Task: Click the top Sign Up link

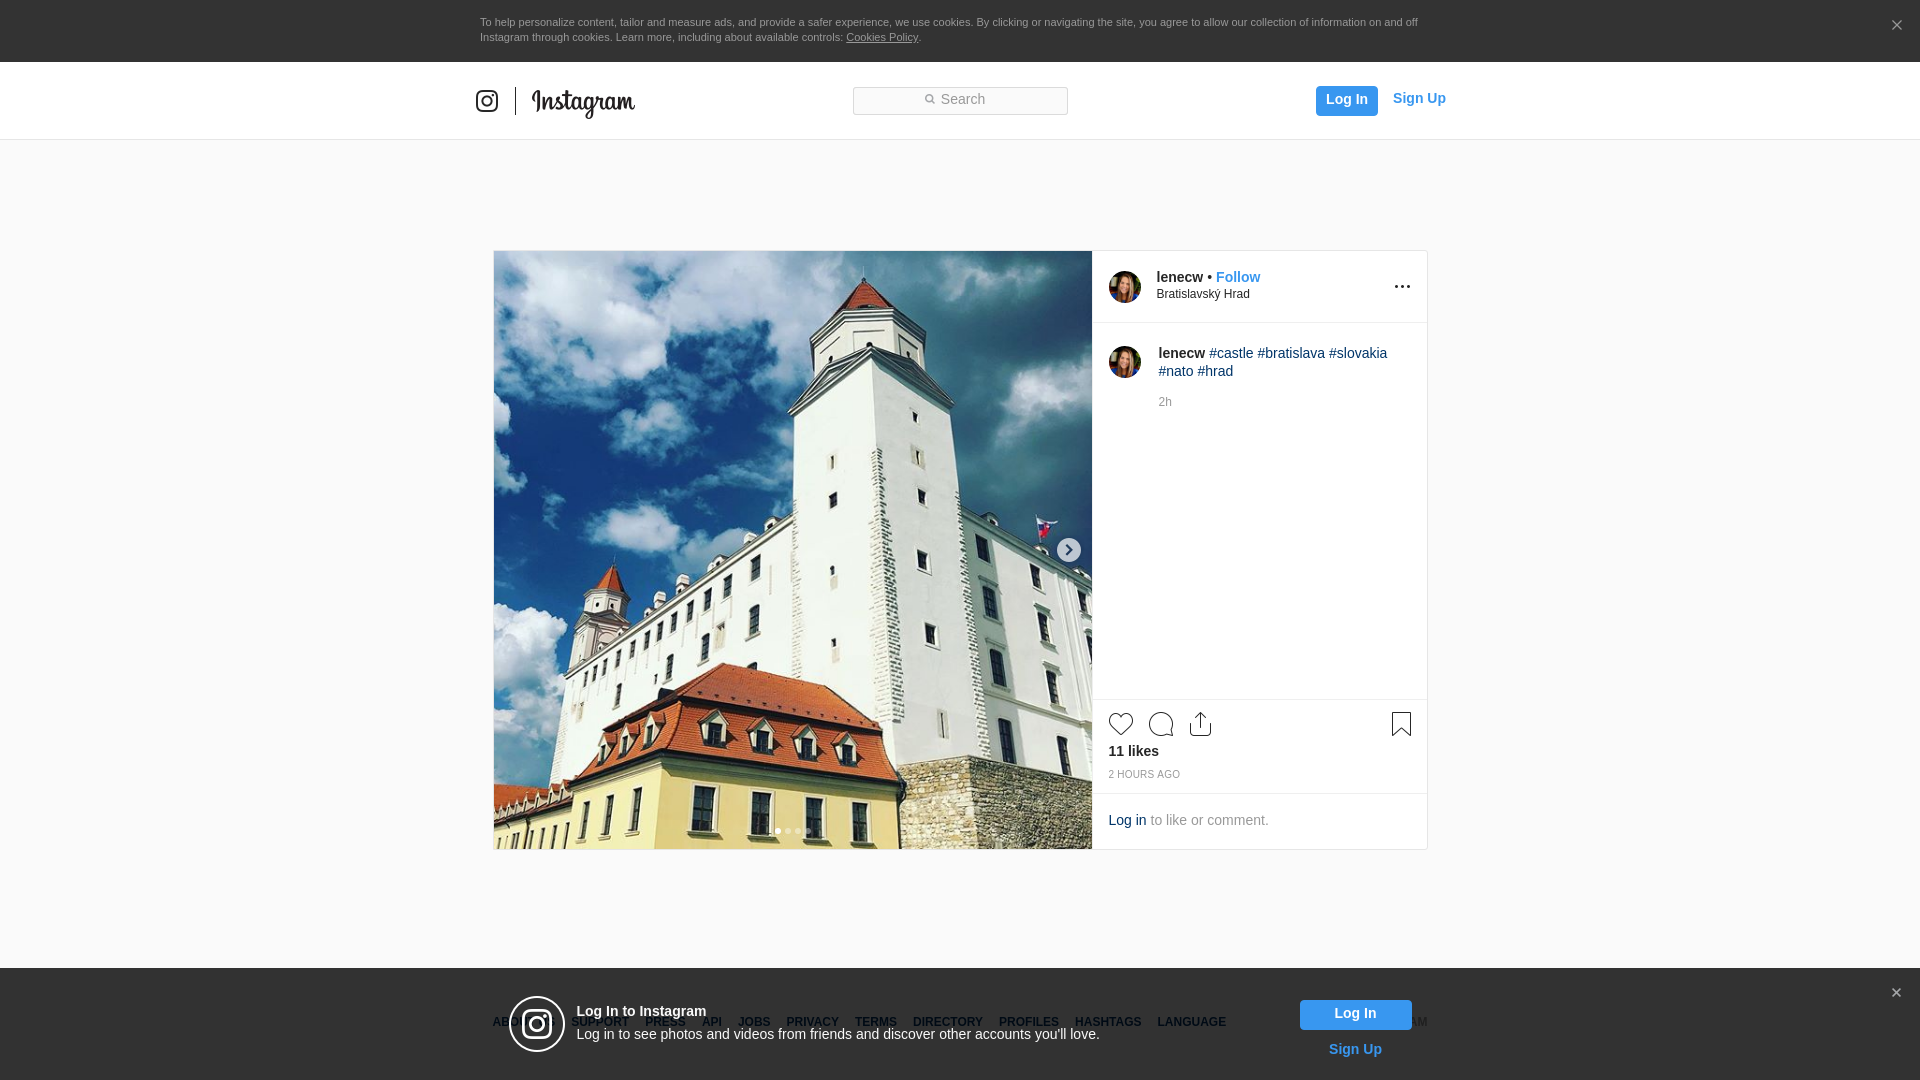Action: point(1418,98)
